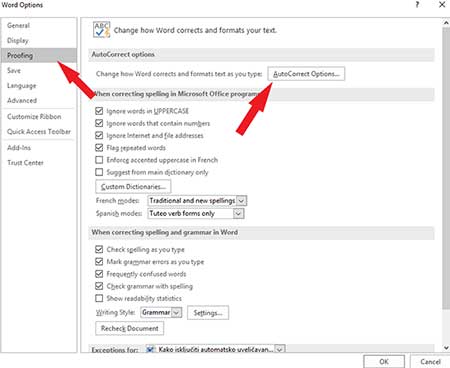
Task: Click the AutoCorrect Options button
Action: click(x=306, y=74)
